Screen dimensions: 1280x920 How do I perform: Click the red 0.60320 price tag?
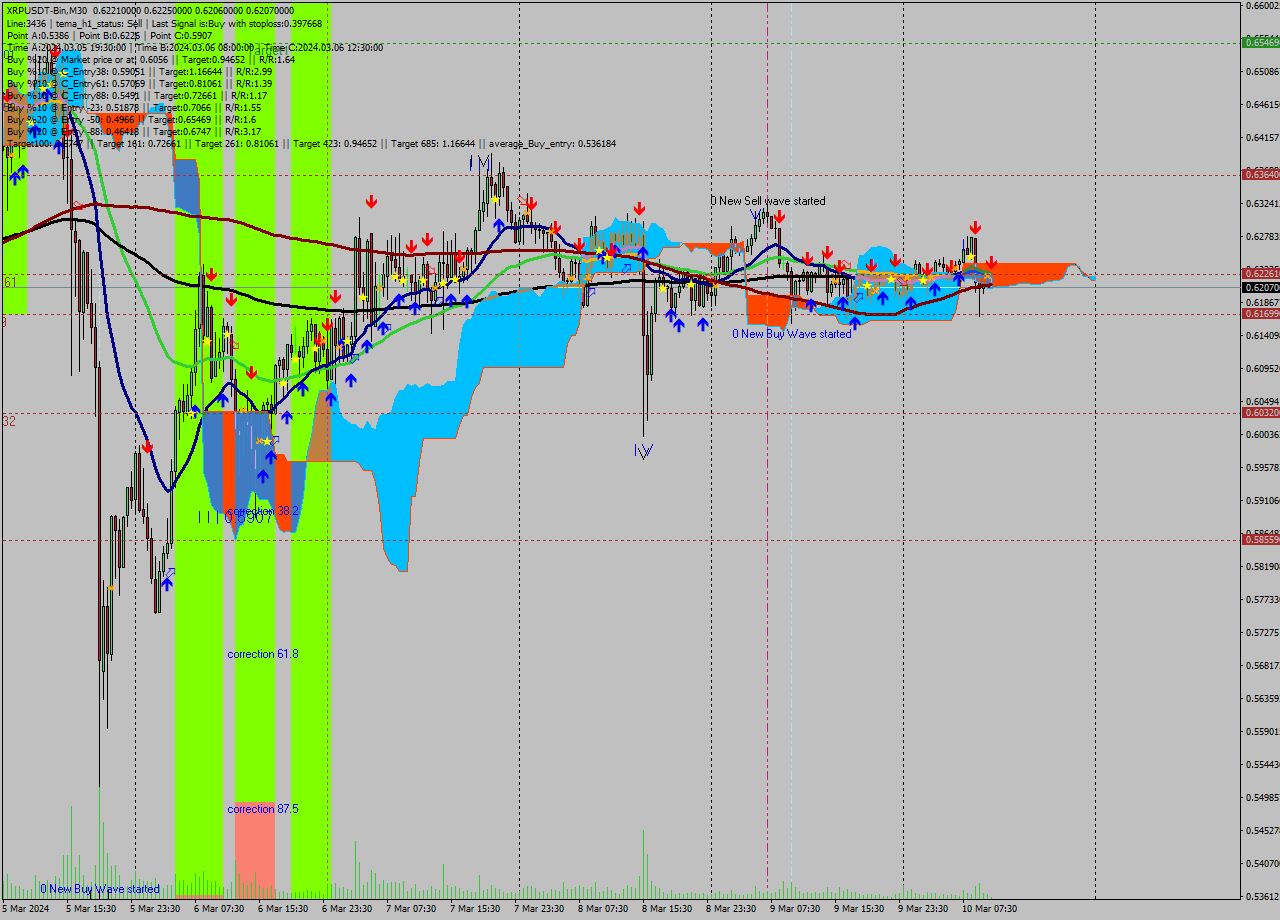tap(1260, 412)
